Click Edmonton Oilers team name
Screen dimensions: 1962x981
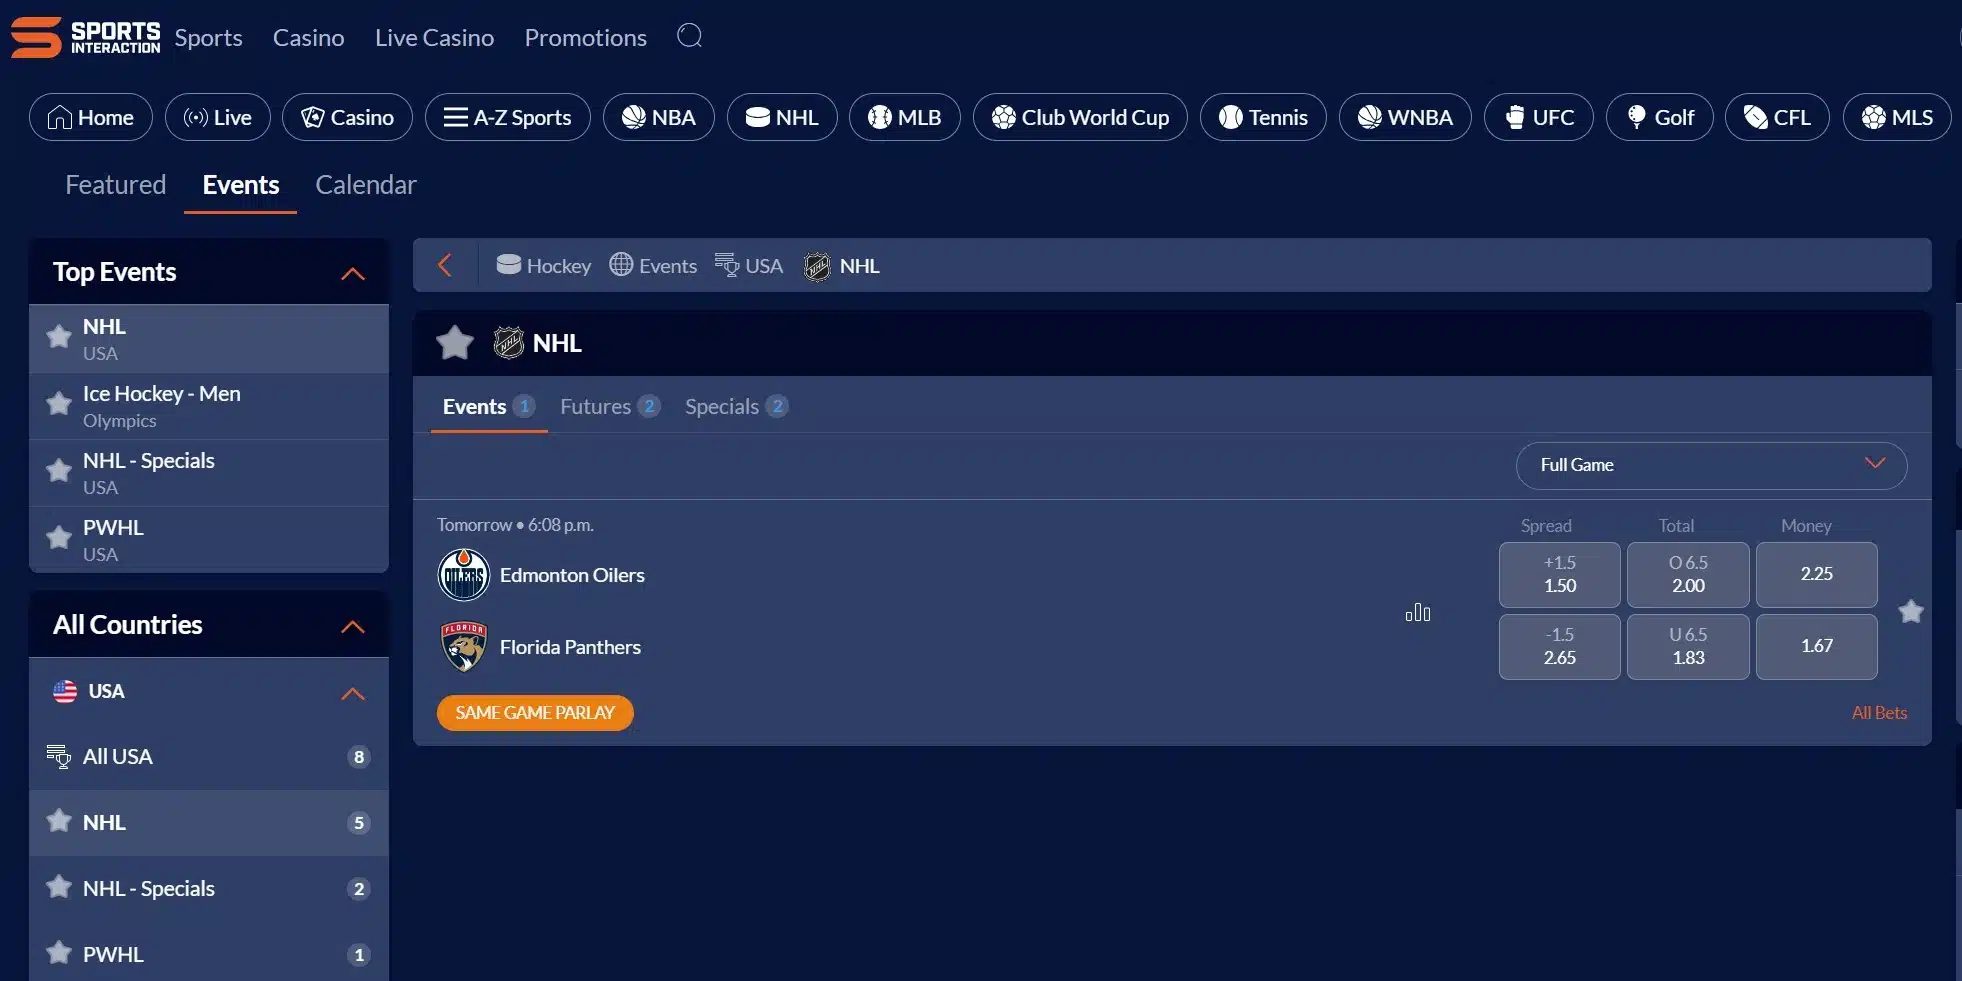(x=572, y=575)
